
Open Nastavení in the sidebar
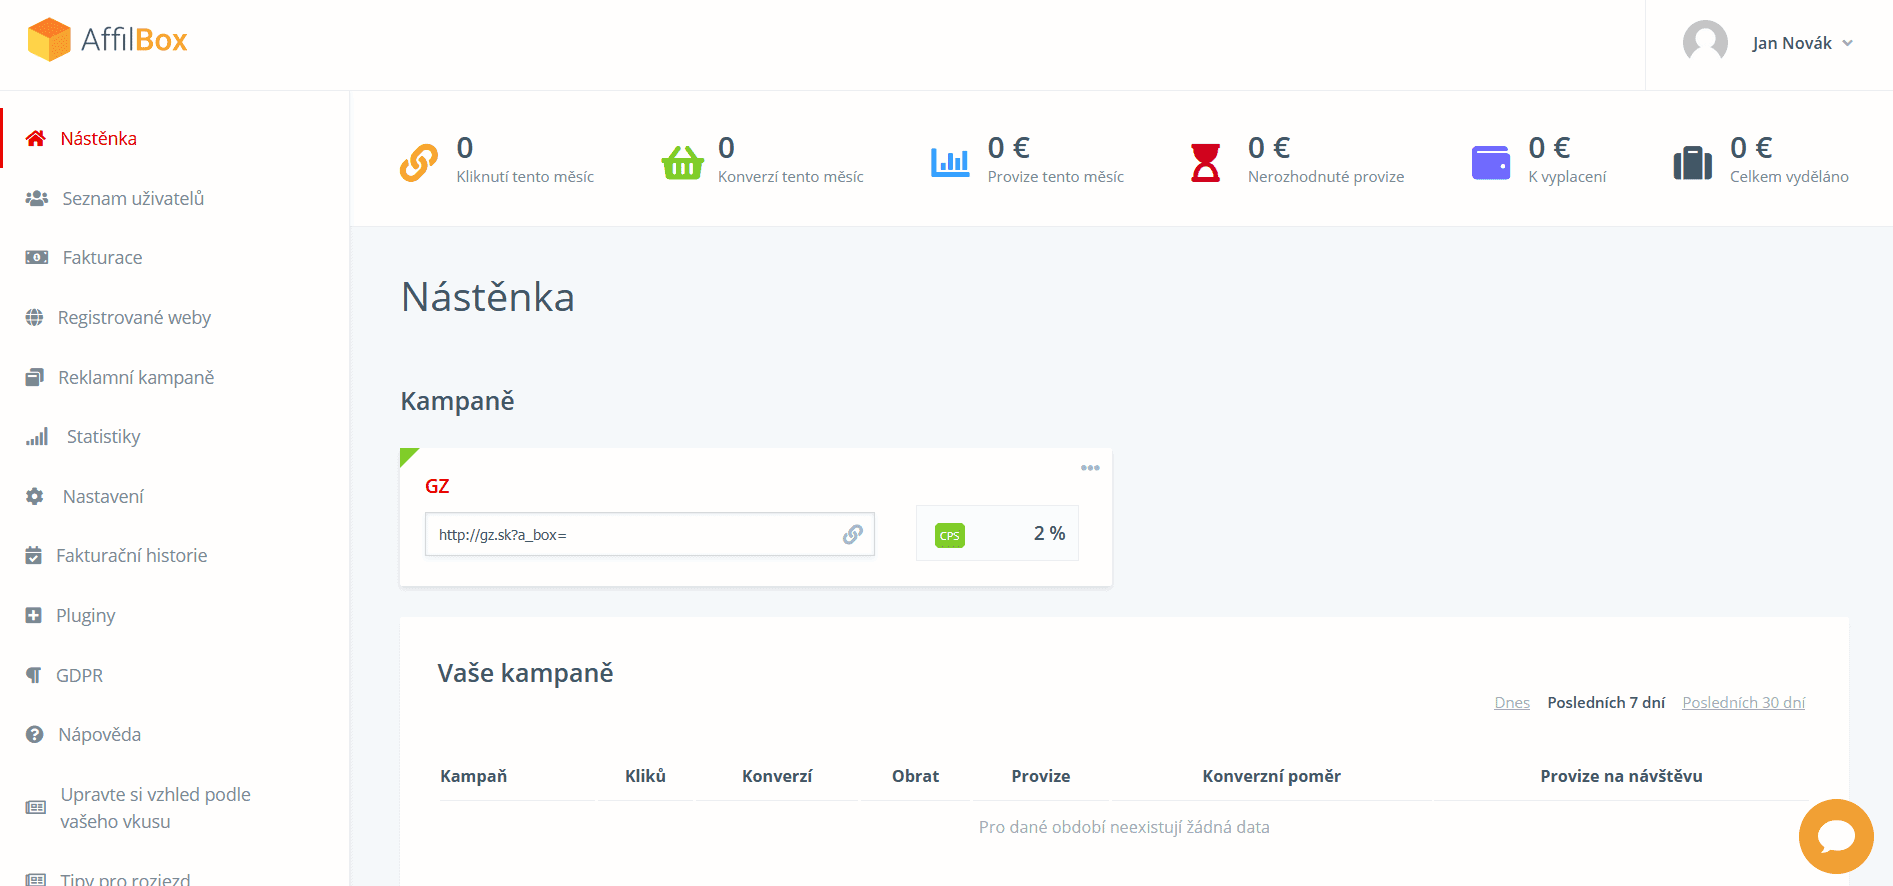pyautogui.click(x=103, y=496)
